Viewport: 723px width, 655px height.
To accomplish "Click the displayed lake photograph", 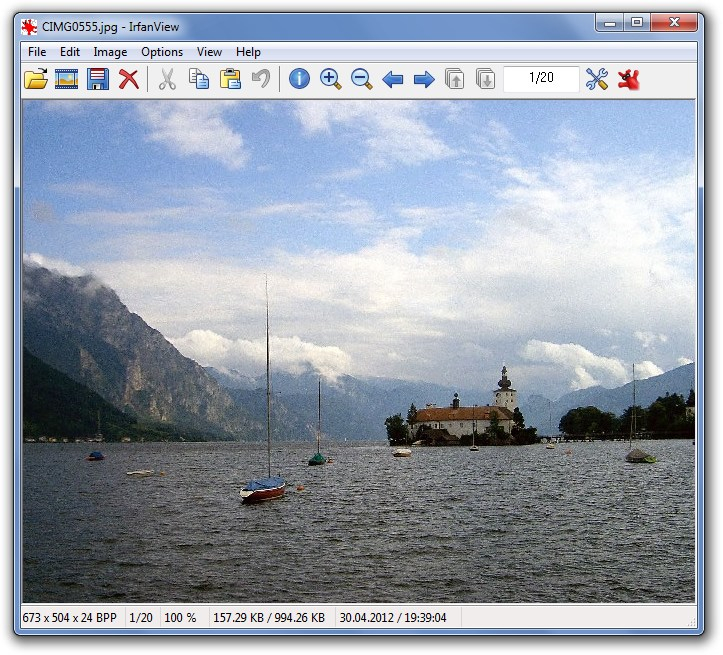I will (359, 352).
